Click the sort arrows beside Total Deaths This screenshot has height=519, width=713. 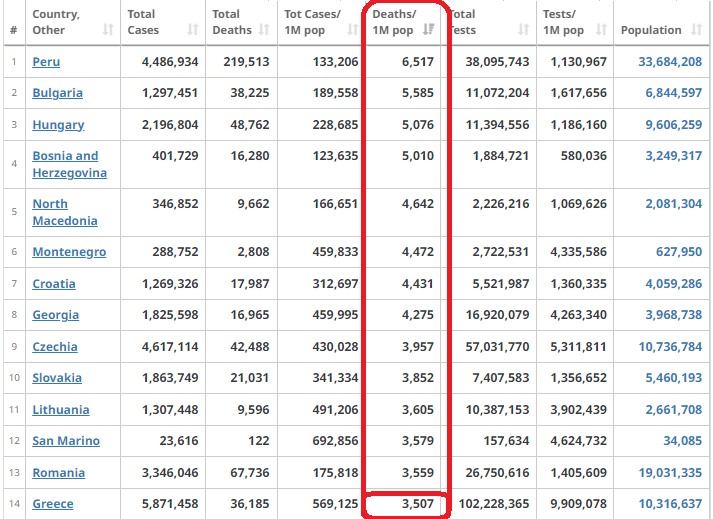point(264,30)
